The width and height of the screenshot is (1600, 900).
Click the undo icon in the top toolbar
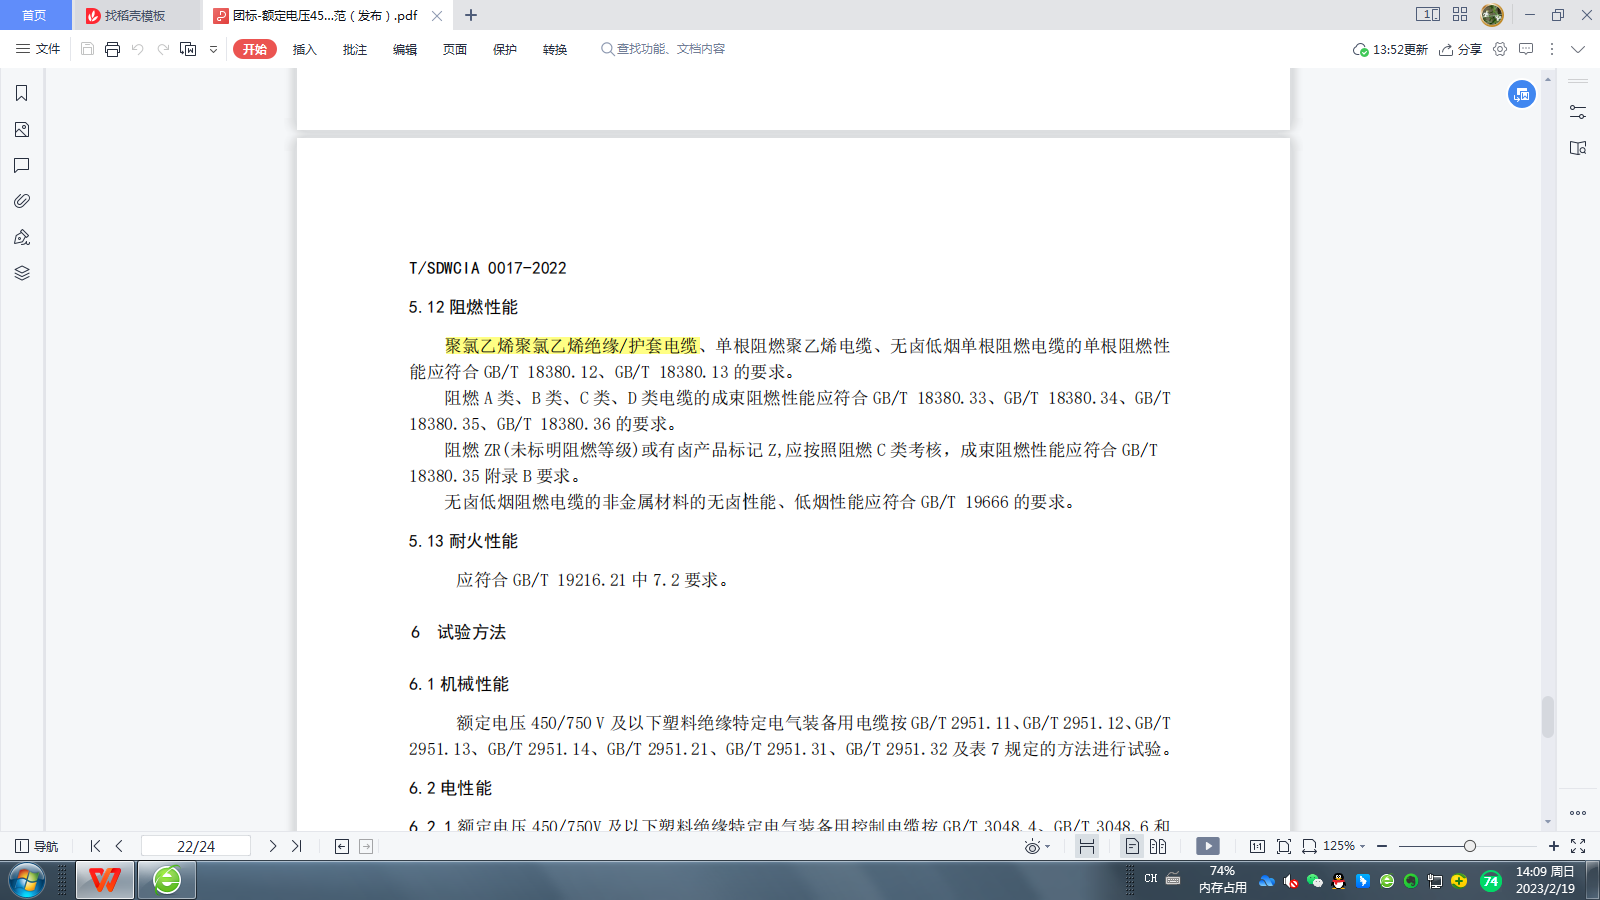(x=136, y=48)
